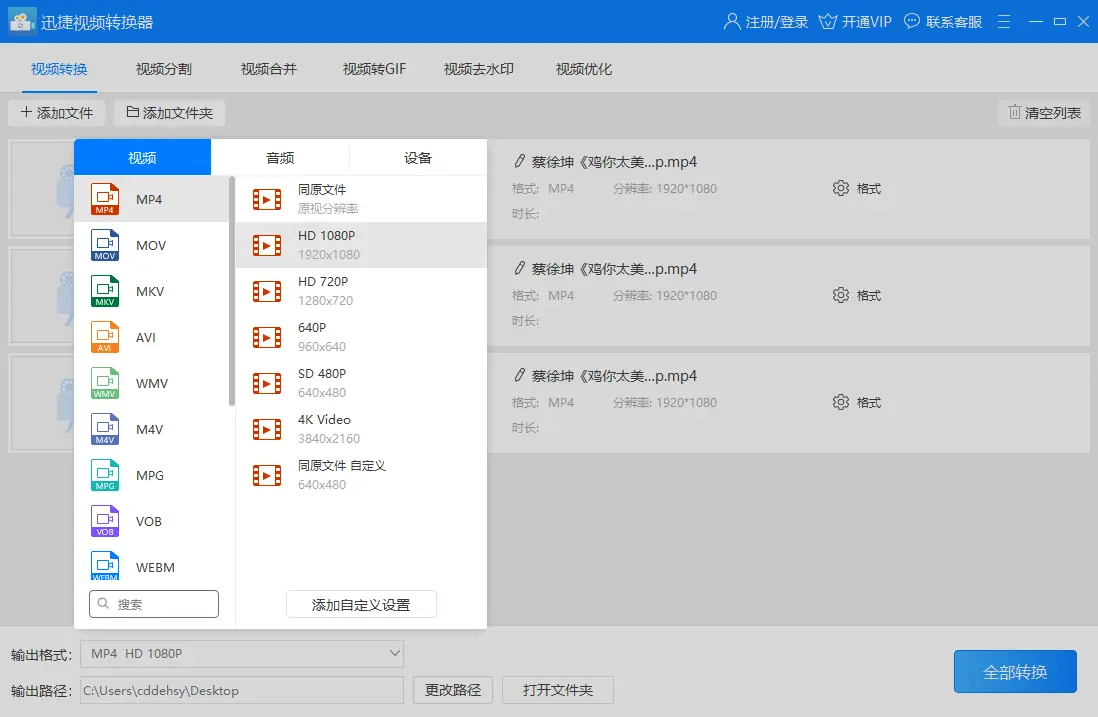Click the 清空列表 button

(1044, 113)
